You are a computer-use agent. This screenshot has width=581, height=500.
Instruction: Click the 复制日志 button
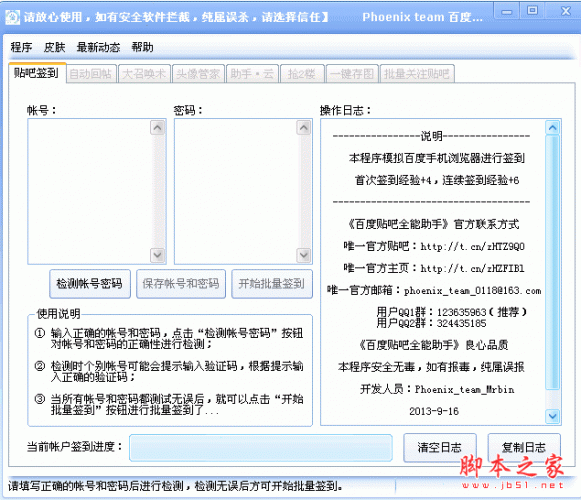pos(524,447)
